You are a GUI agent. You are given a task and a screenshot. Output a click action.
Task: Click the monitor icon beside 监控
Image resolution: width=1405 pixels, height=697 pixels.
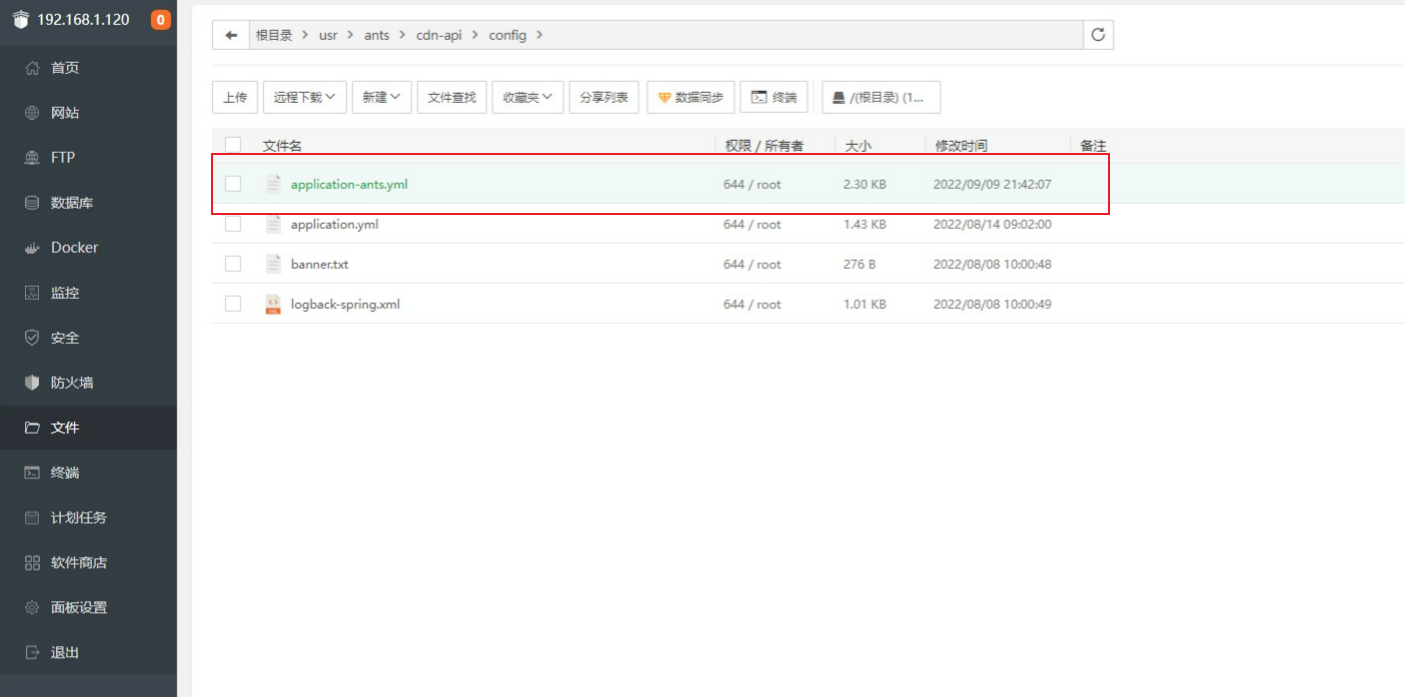point(32,293)
